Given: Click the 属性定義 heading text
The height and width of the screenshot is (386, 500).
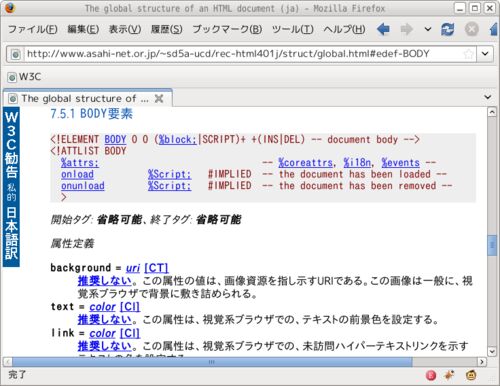Looking at the screenshot, I should click(72, 244).
